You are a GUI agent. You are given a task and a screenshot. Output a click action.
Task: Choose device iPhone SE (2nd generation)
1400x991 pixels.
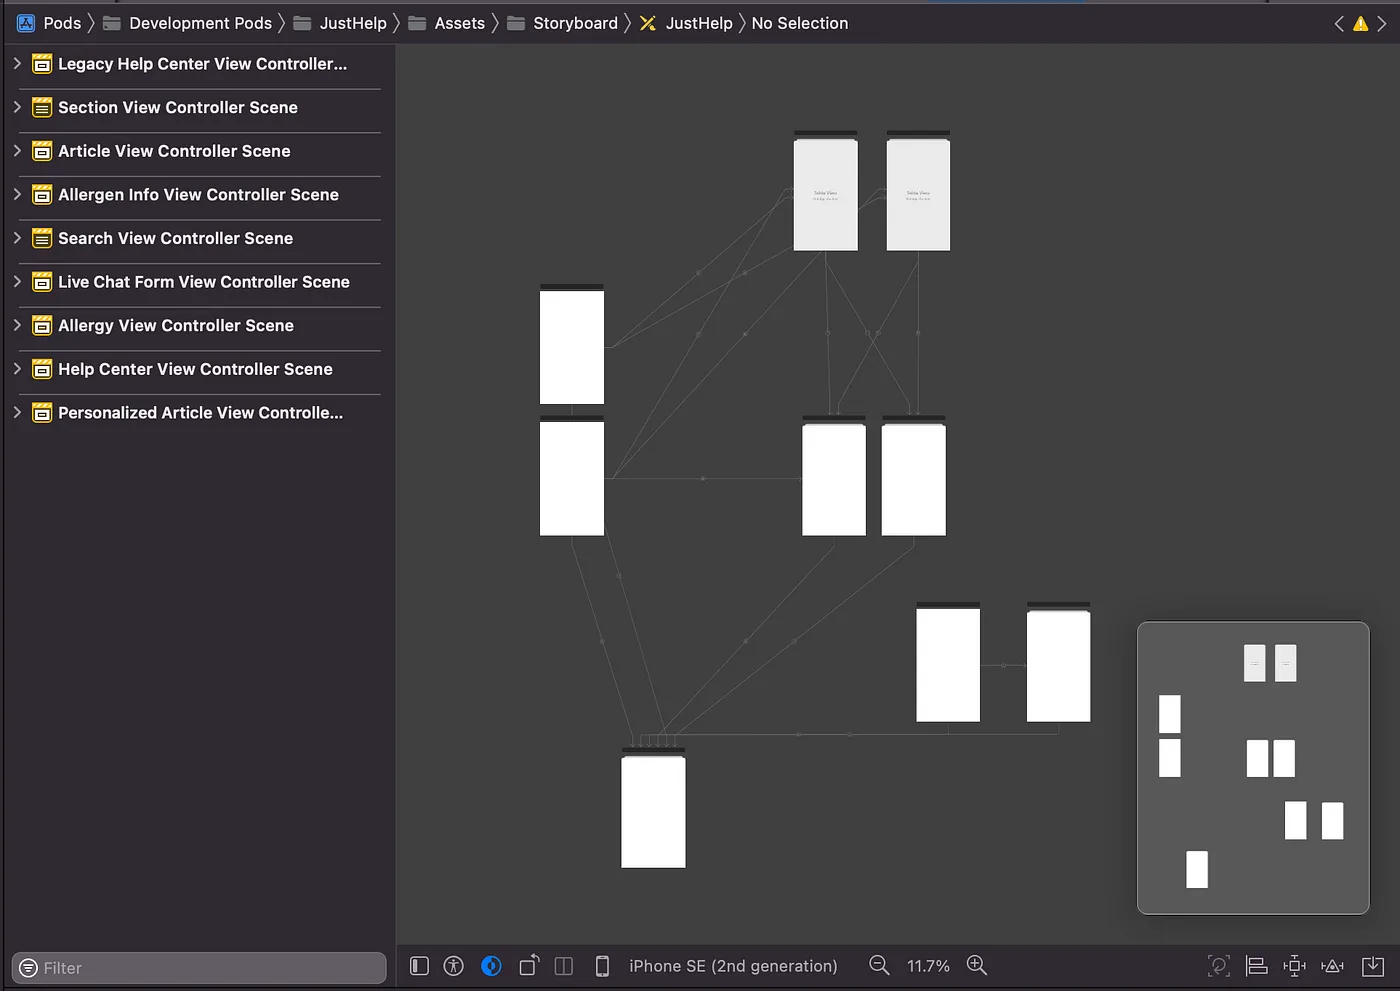pos(733,966)
